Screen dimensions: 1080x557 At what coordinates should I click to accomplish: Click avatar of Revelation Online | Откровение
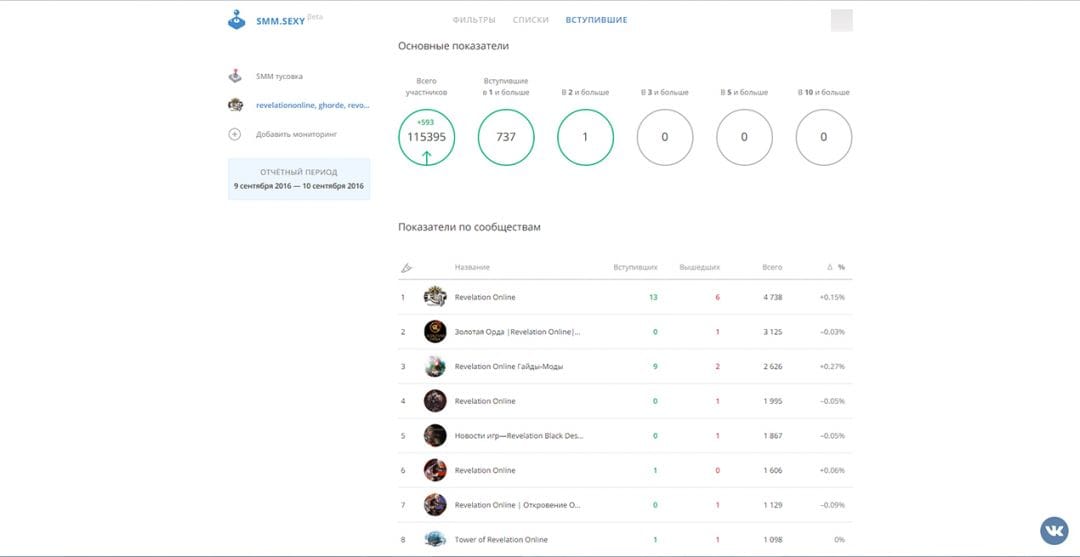[x=435, y=505]
